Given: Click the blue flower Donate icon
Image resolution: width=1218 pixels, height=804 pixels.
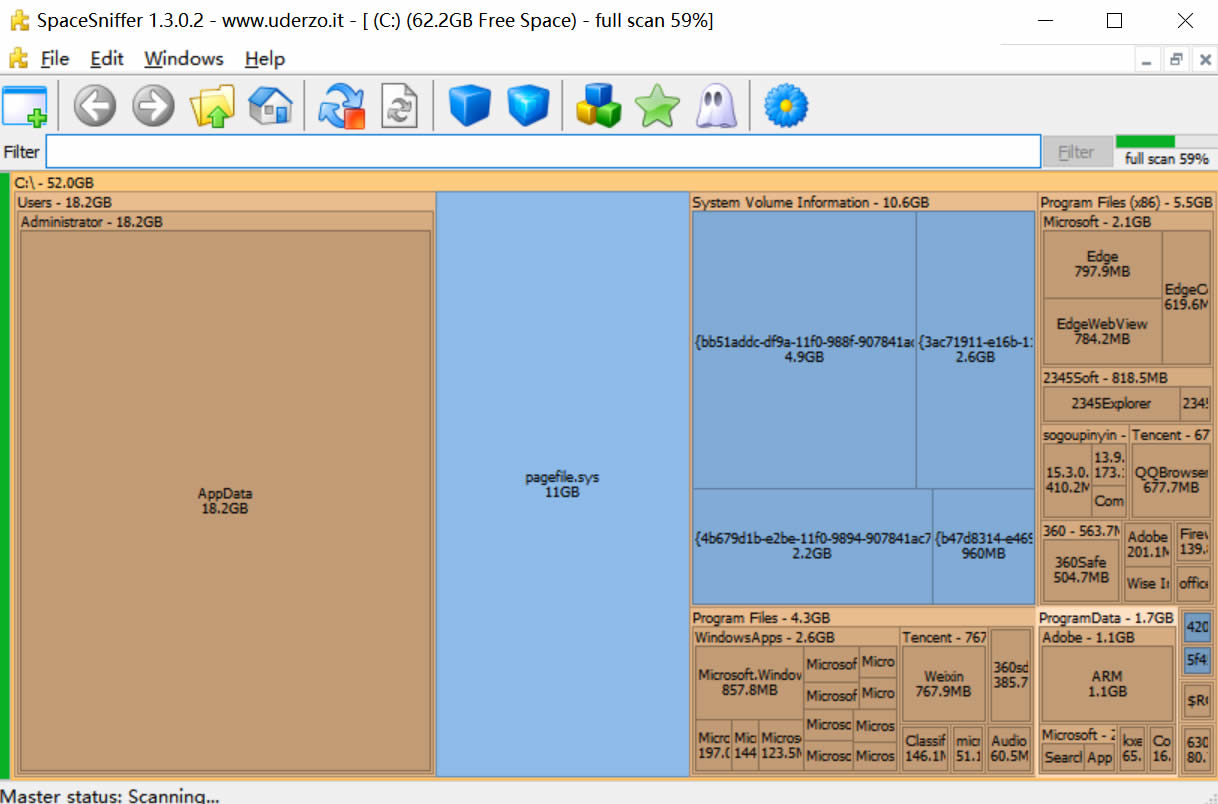Looking at the screenshot, I should click(786, 105).
